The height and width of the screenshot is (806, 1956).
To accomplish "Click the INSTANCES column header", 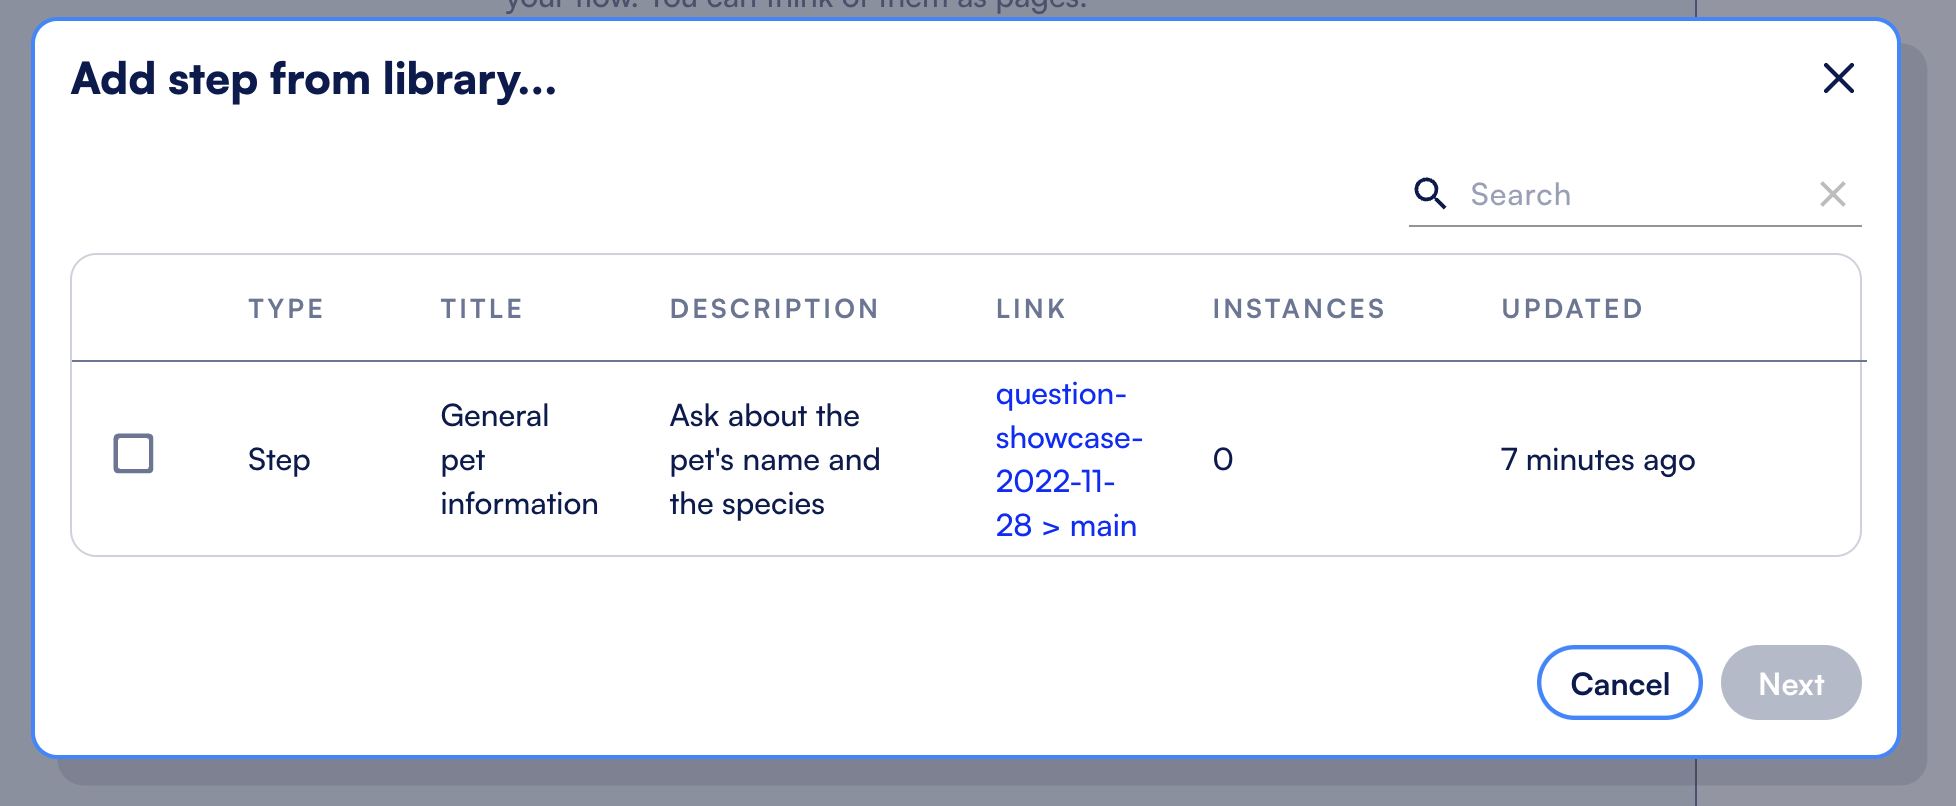I will tap(1298, 309).
